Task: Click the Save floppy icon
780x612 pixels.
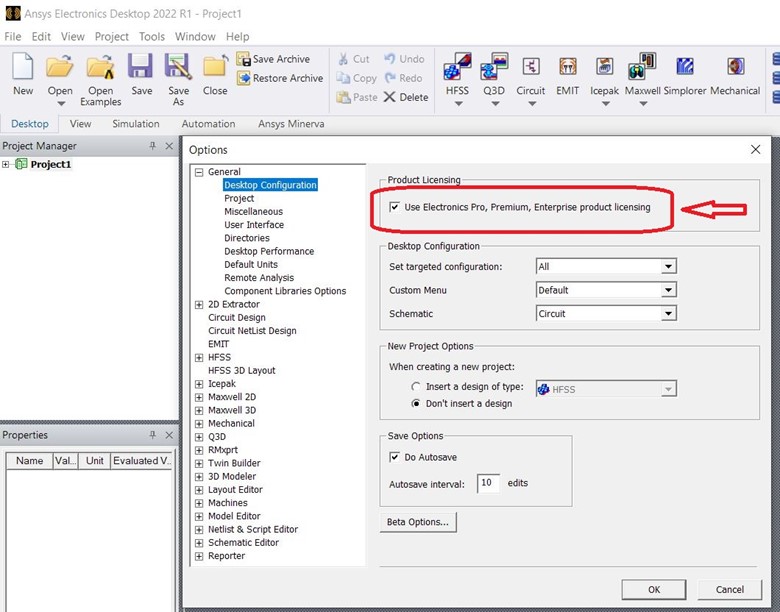Action: 141,67
